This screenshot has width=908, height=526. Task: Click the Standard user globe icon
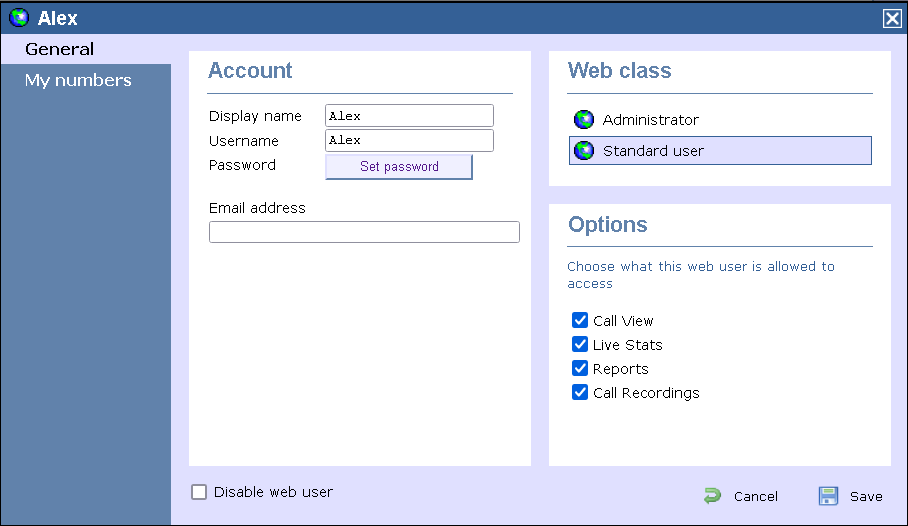point(584,151)
